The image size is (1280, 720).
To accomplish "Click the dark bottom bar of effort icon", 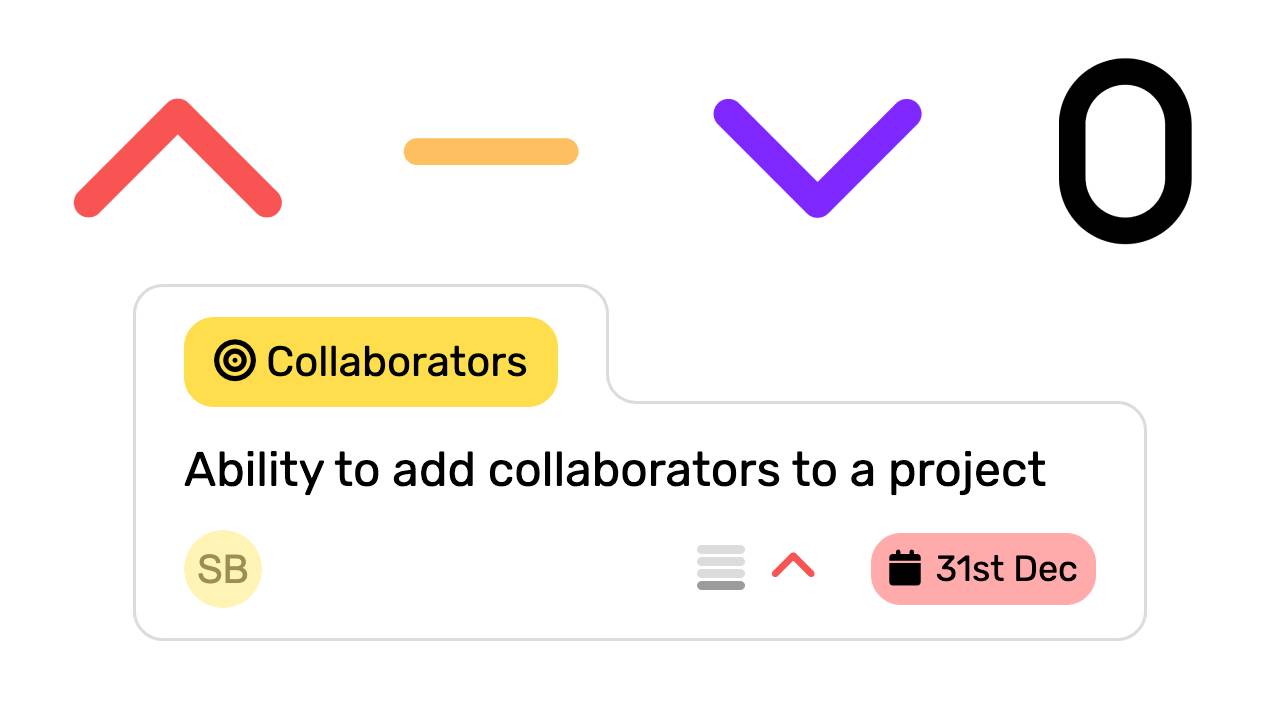I will (x=721, y=586).
